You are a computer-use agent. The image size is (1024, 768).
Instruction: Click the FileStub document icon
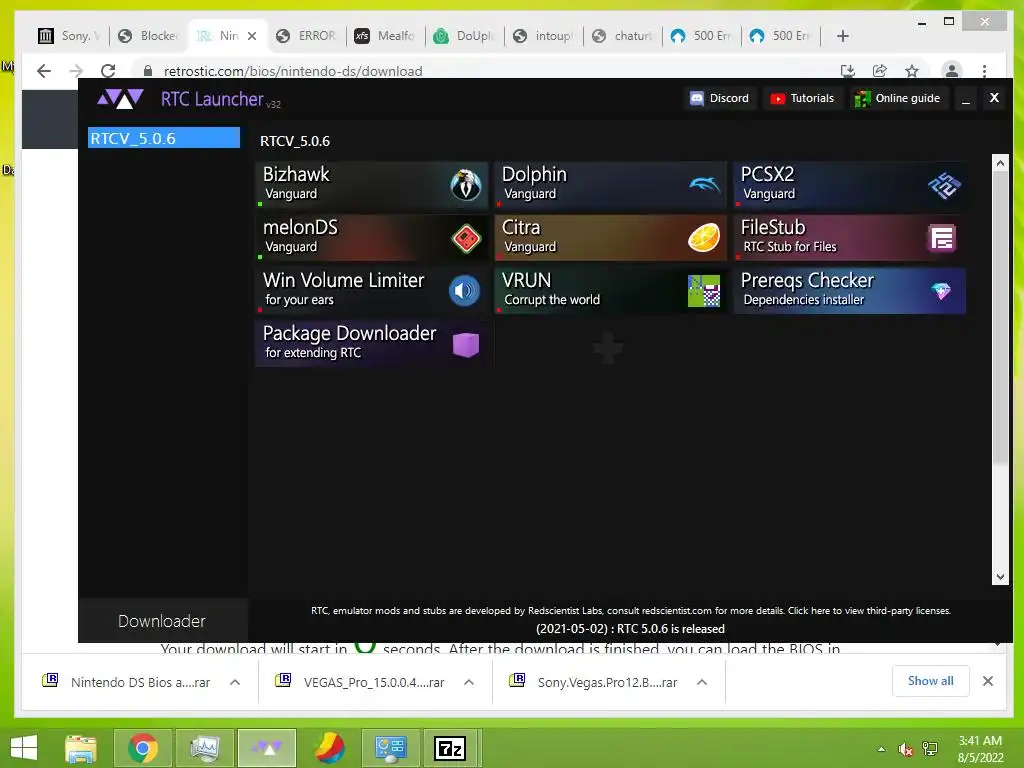(942, 238)
